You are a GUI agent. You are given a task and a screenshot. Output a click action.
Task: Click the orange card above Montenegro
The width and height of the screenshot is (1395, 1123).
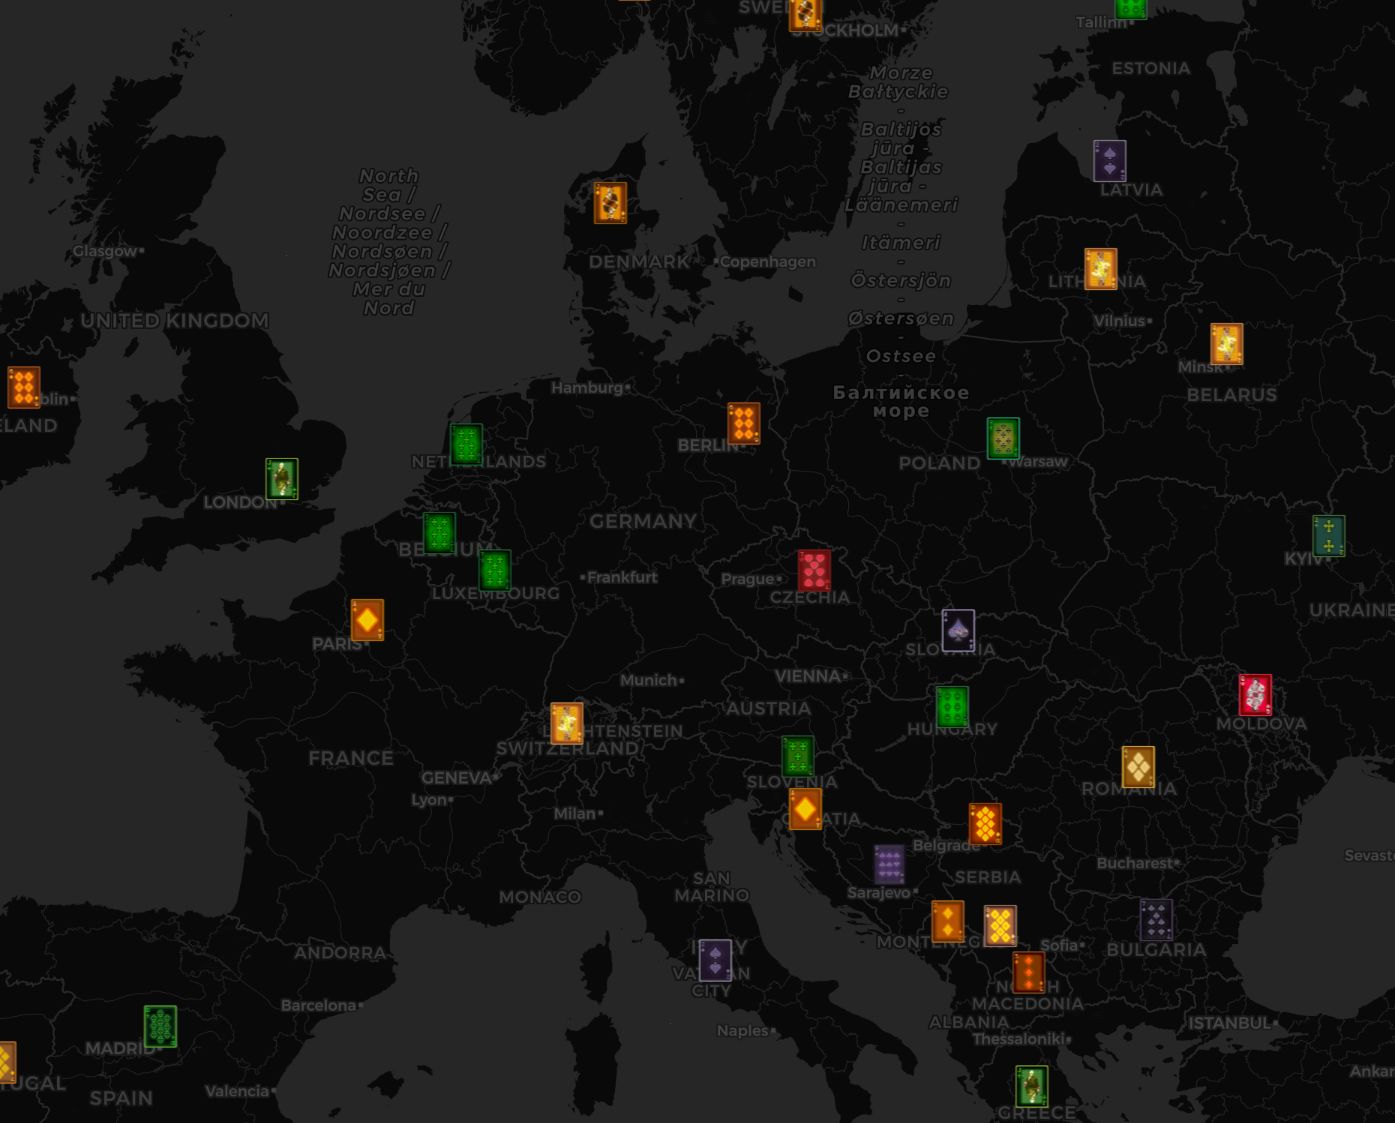(x=948, y=922)
